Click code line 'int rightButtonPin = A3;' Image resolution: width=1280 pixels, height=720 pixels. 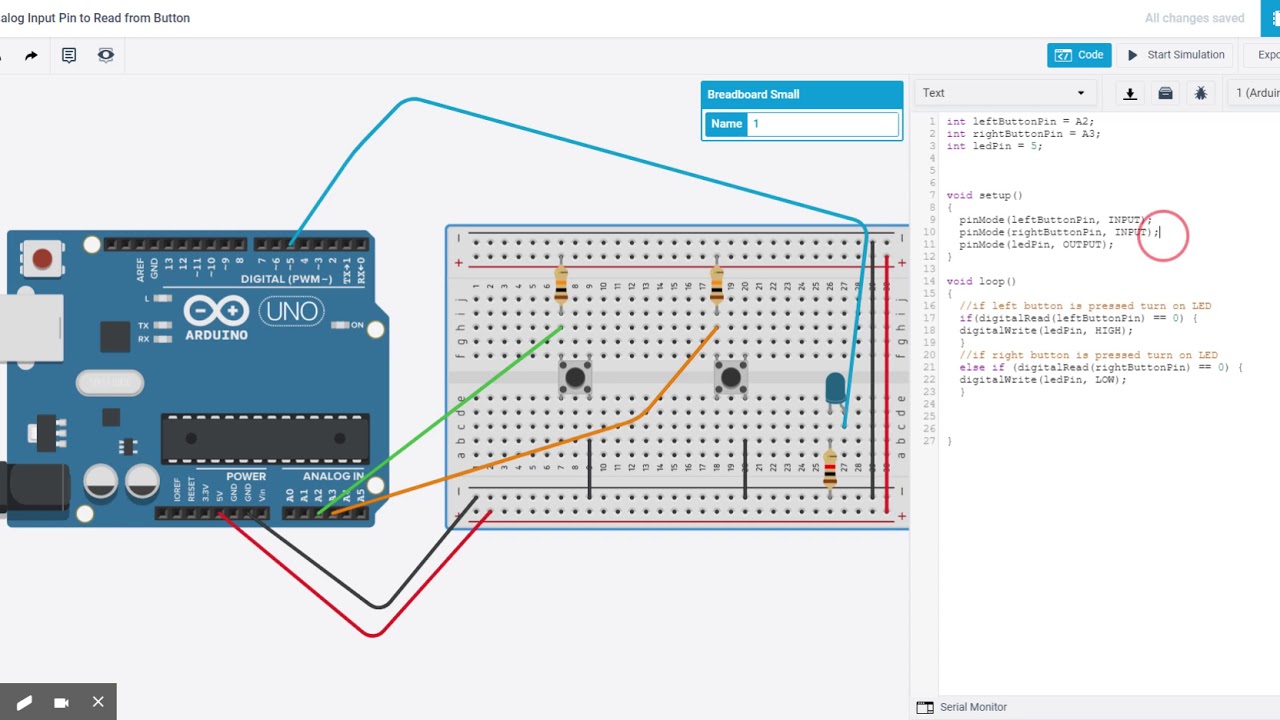1023,133
